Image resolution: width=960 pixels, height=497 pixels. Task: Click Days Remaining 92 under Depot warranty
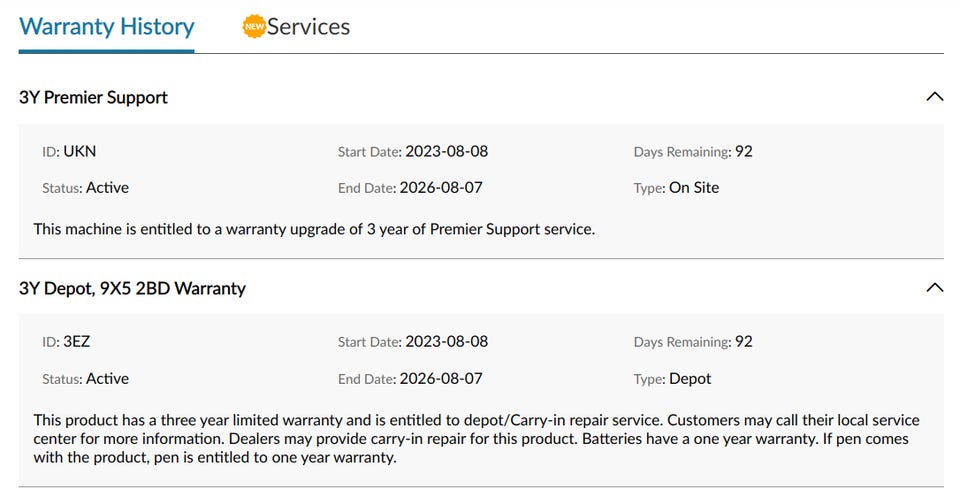tap(743, 342)
